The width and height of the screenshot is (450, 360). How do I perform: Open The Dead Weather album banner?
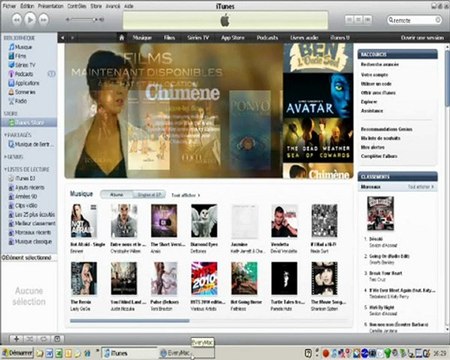point(318,140)
